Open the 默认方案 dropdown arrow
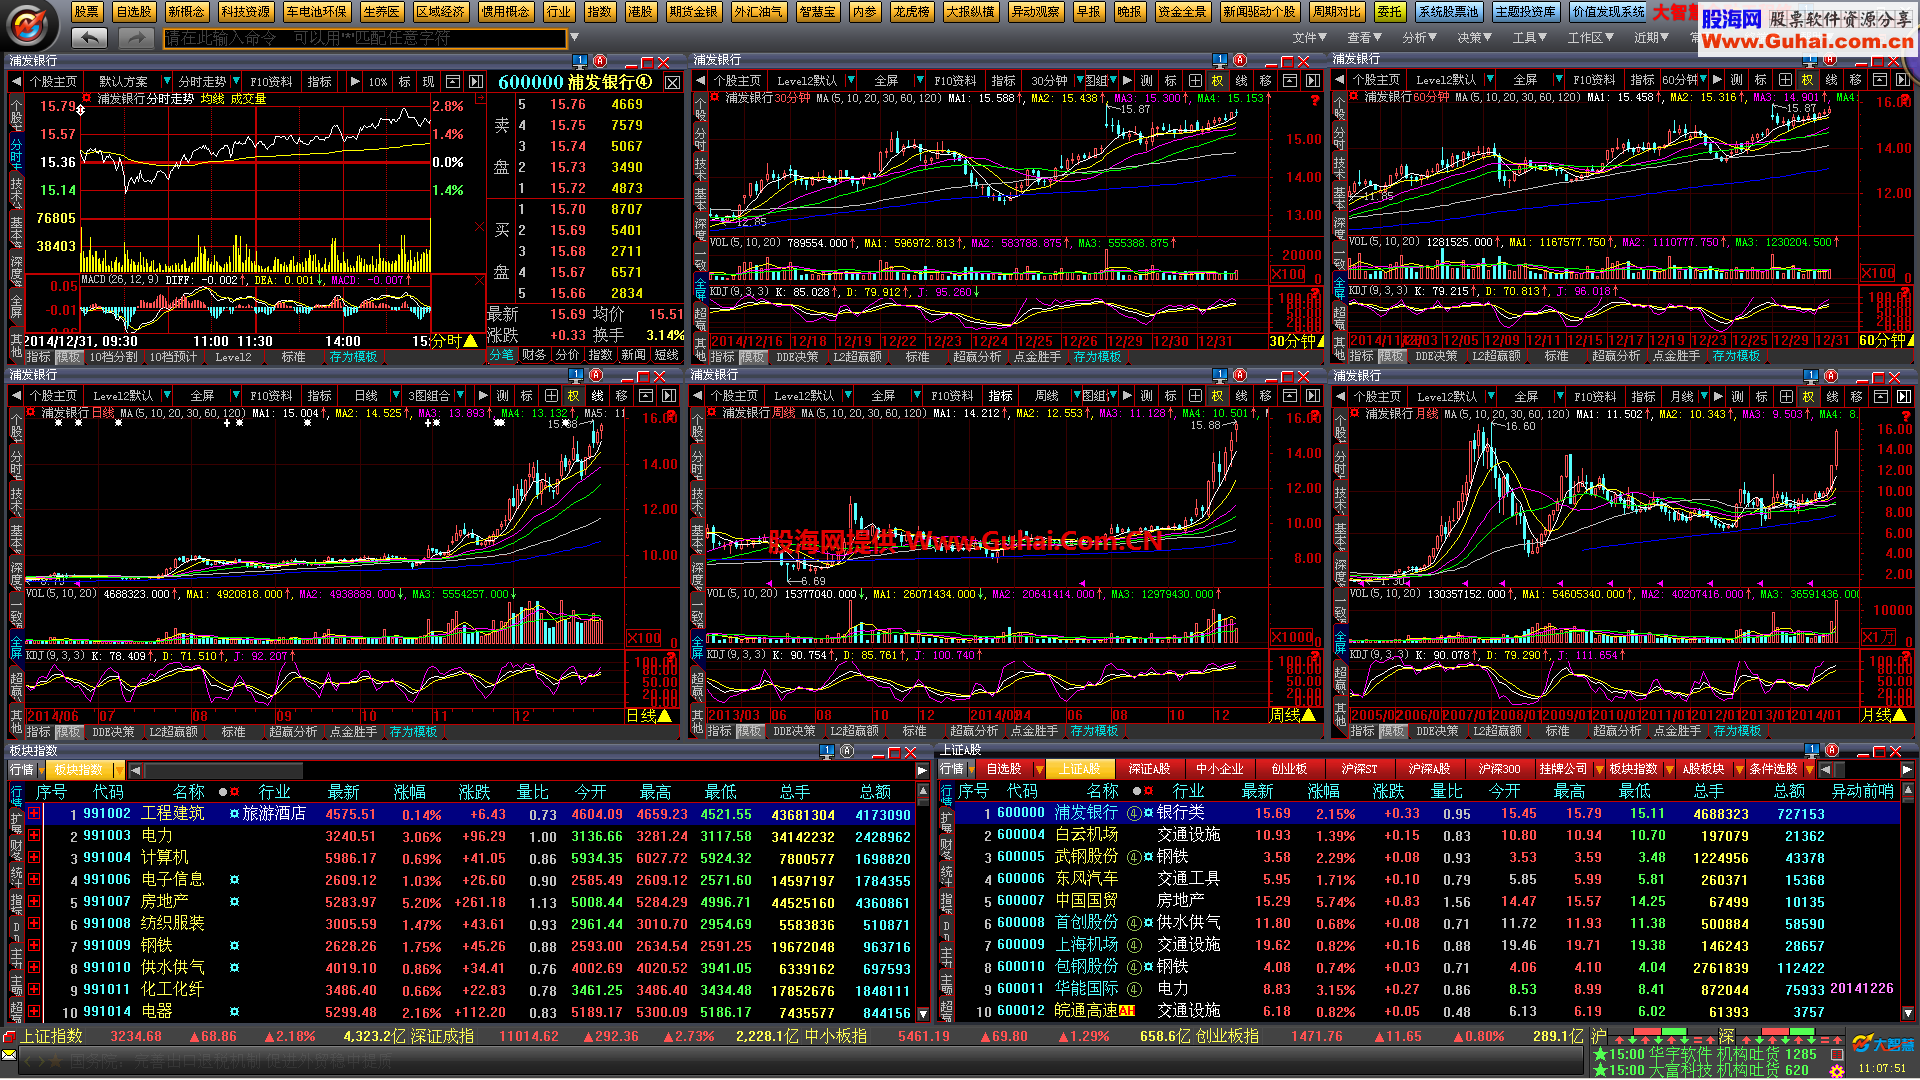The image size is (1920, 1080). [x=168, y=81]
